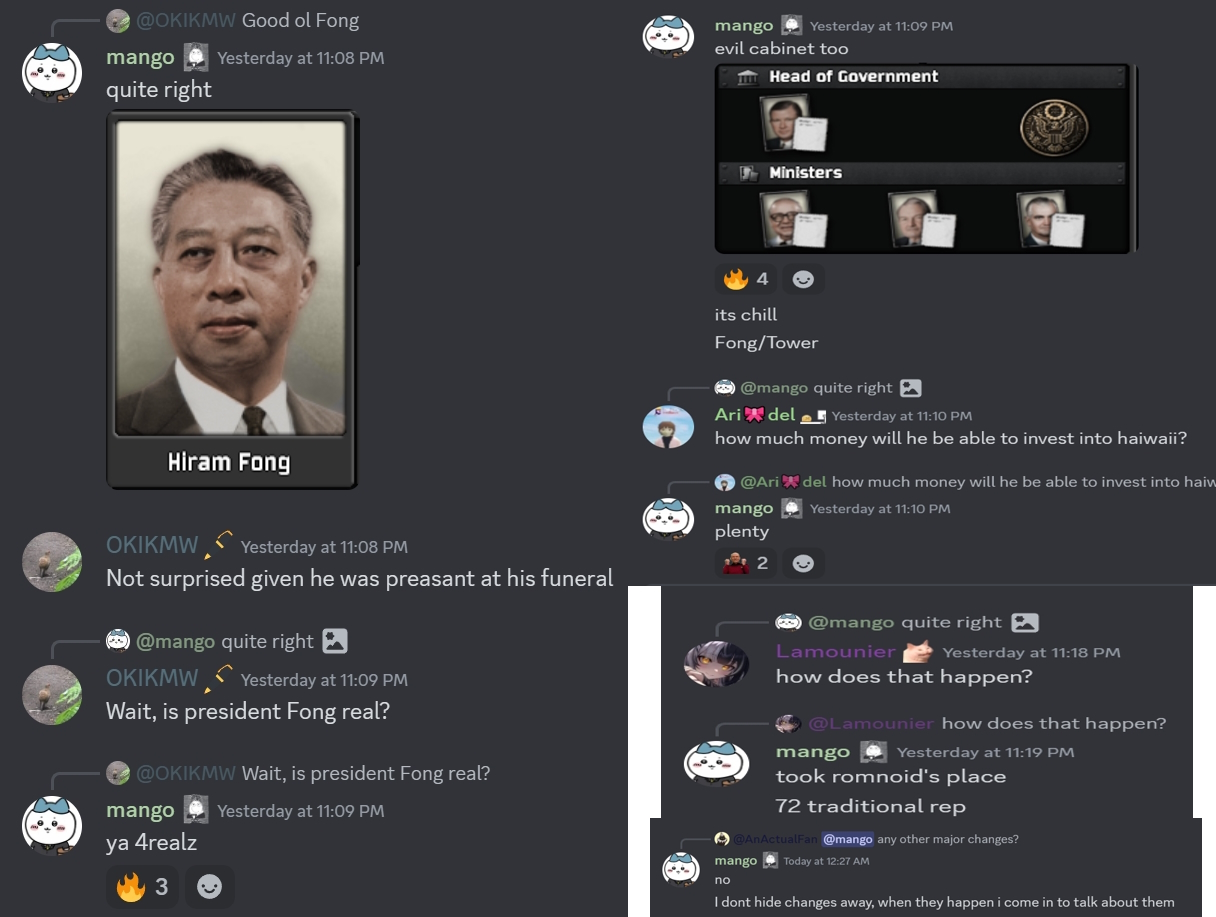
Task: Click the reaction with count 2 under plenty
Action: click(x=745, y=563)
